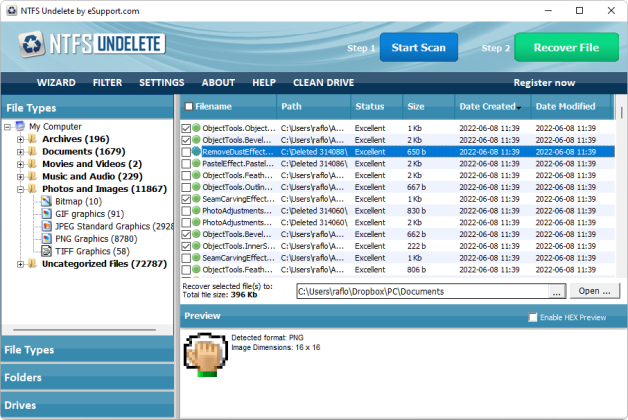628x420 pixels.
Task: Click the Music and Audio folder icon
Action: [x=33, y=176]
